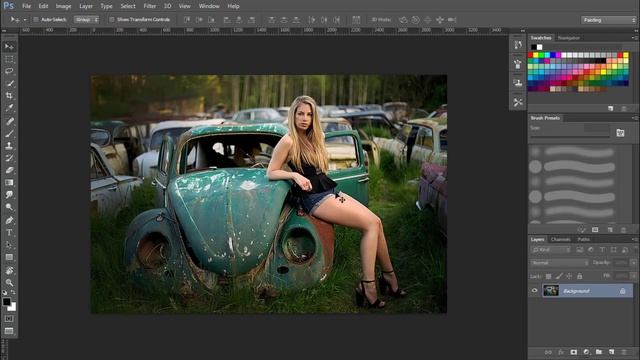This screenshot has height=360, width=640.
Task: Toggle lock position in Layers panel
Action: pos(569,276)
